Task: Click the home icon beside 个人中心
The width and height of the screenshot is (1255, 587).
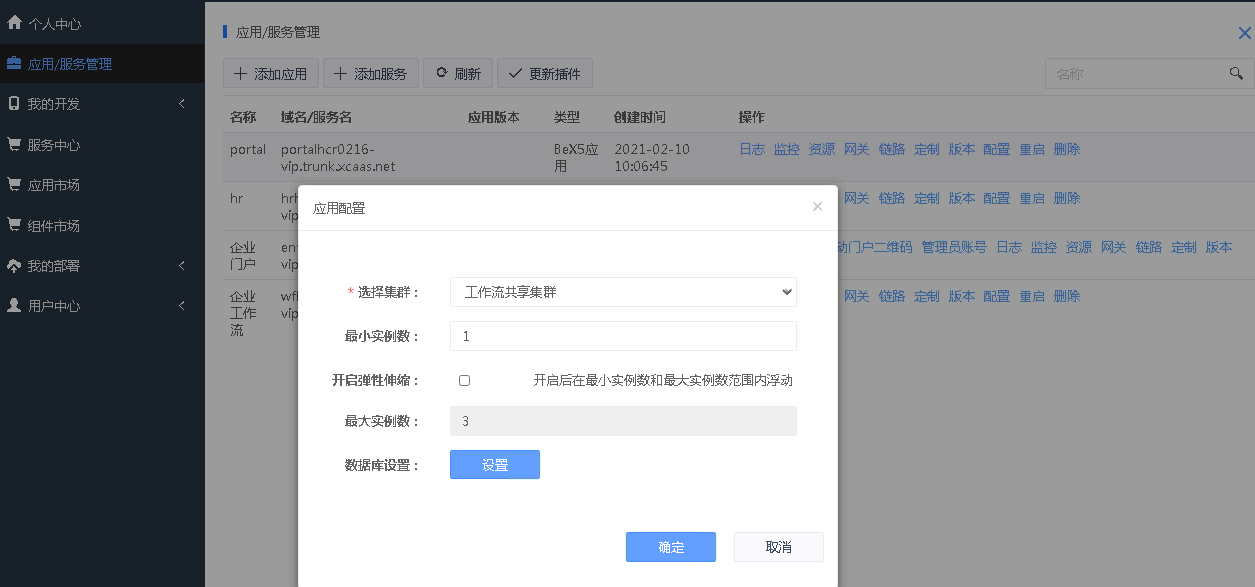Action: [14, 22]
